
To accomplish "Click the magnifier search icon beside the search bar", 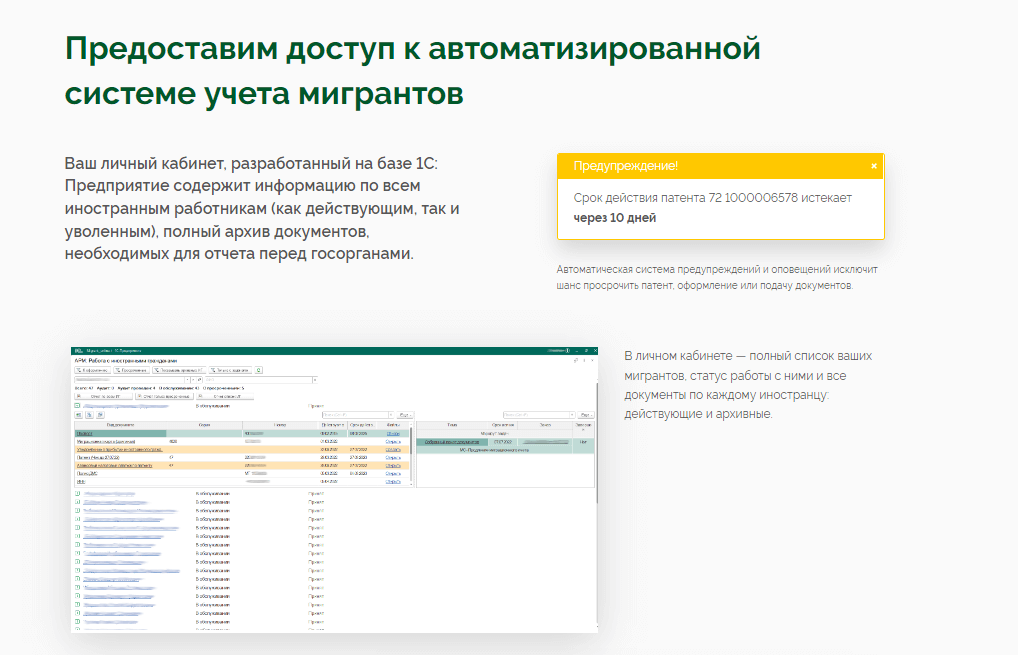I will (x=198, y=380).
